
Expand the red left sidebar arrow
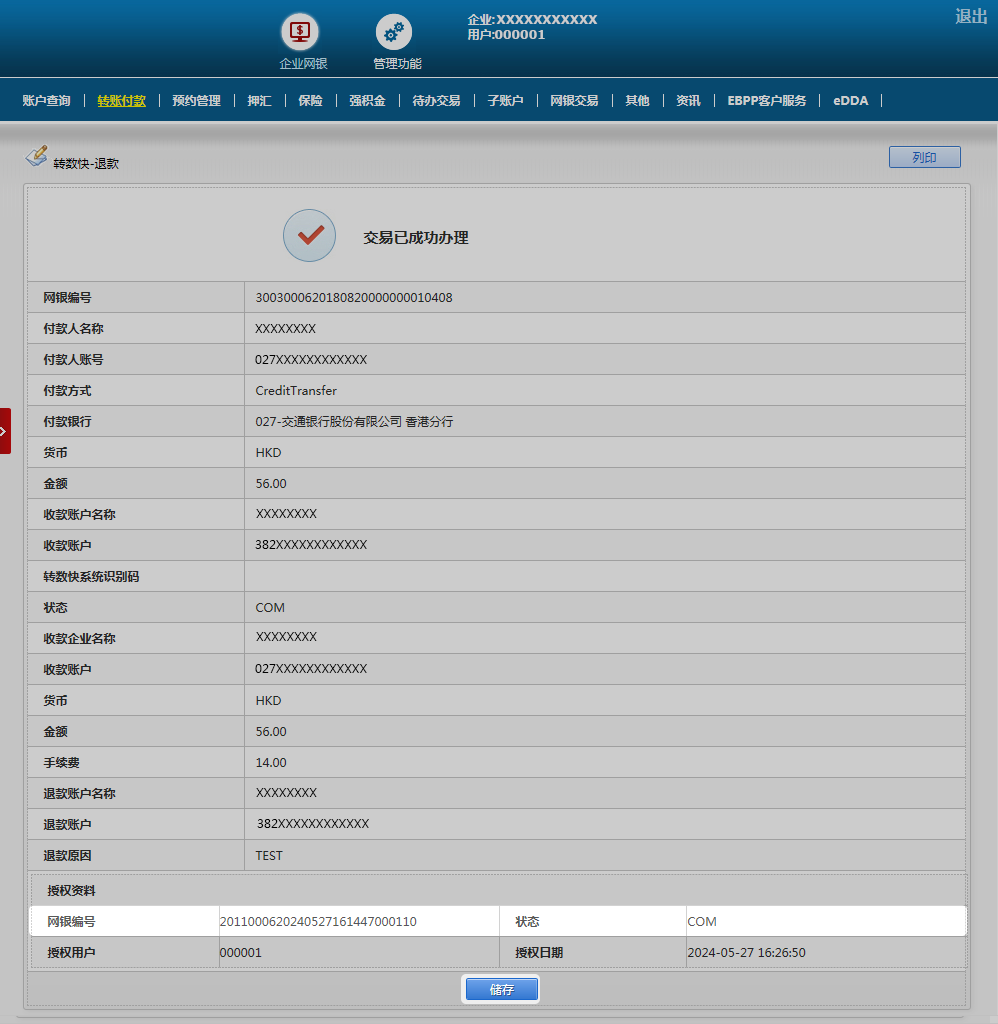[x=5, y=431]
